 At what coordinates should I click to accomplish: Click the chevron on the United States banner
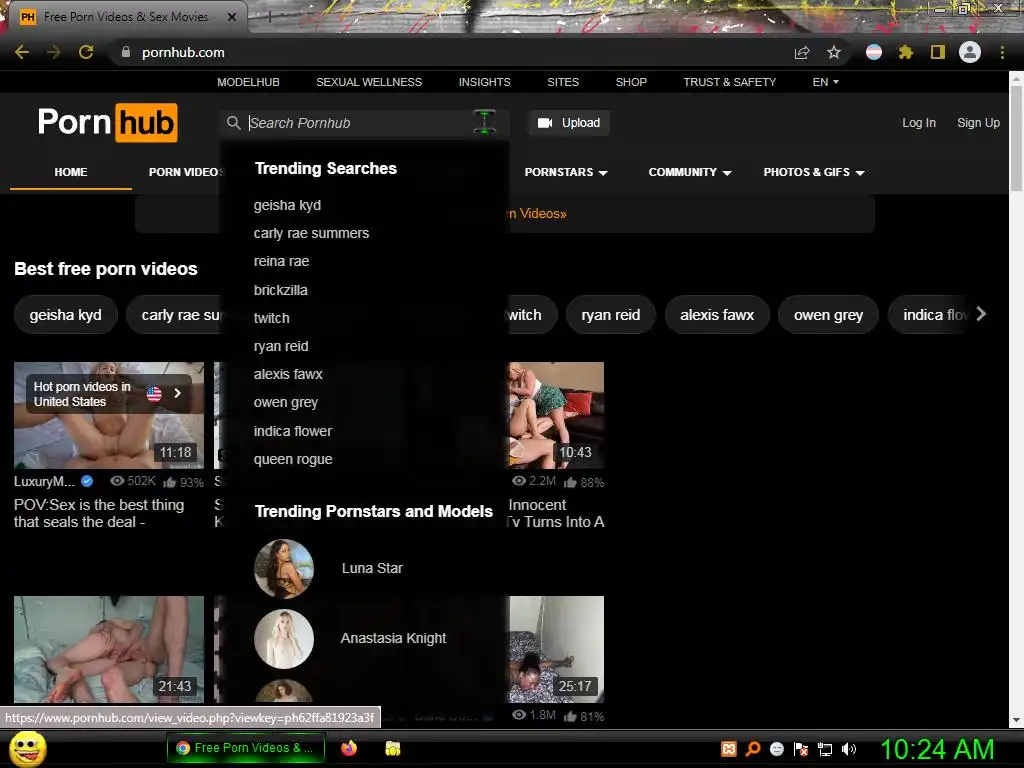(177, 393)
